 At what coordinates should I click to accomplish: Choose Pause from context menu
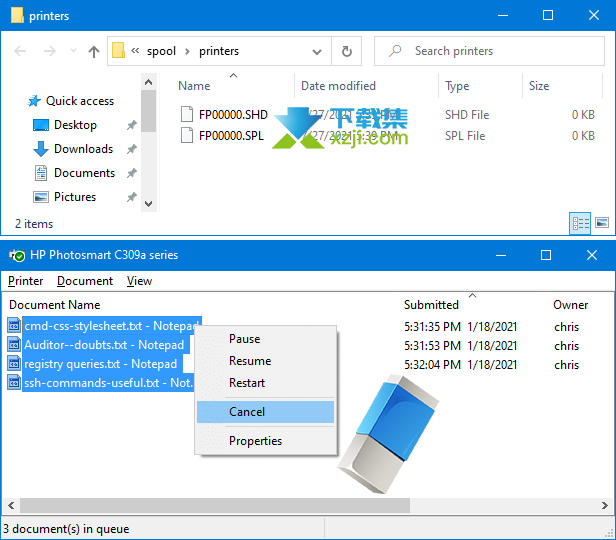point(266,339)
